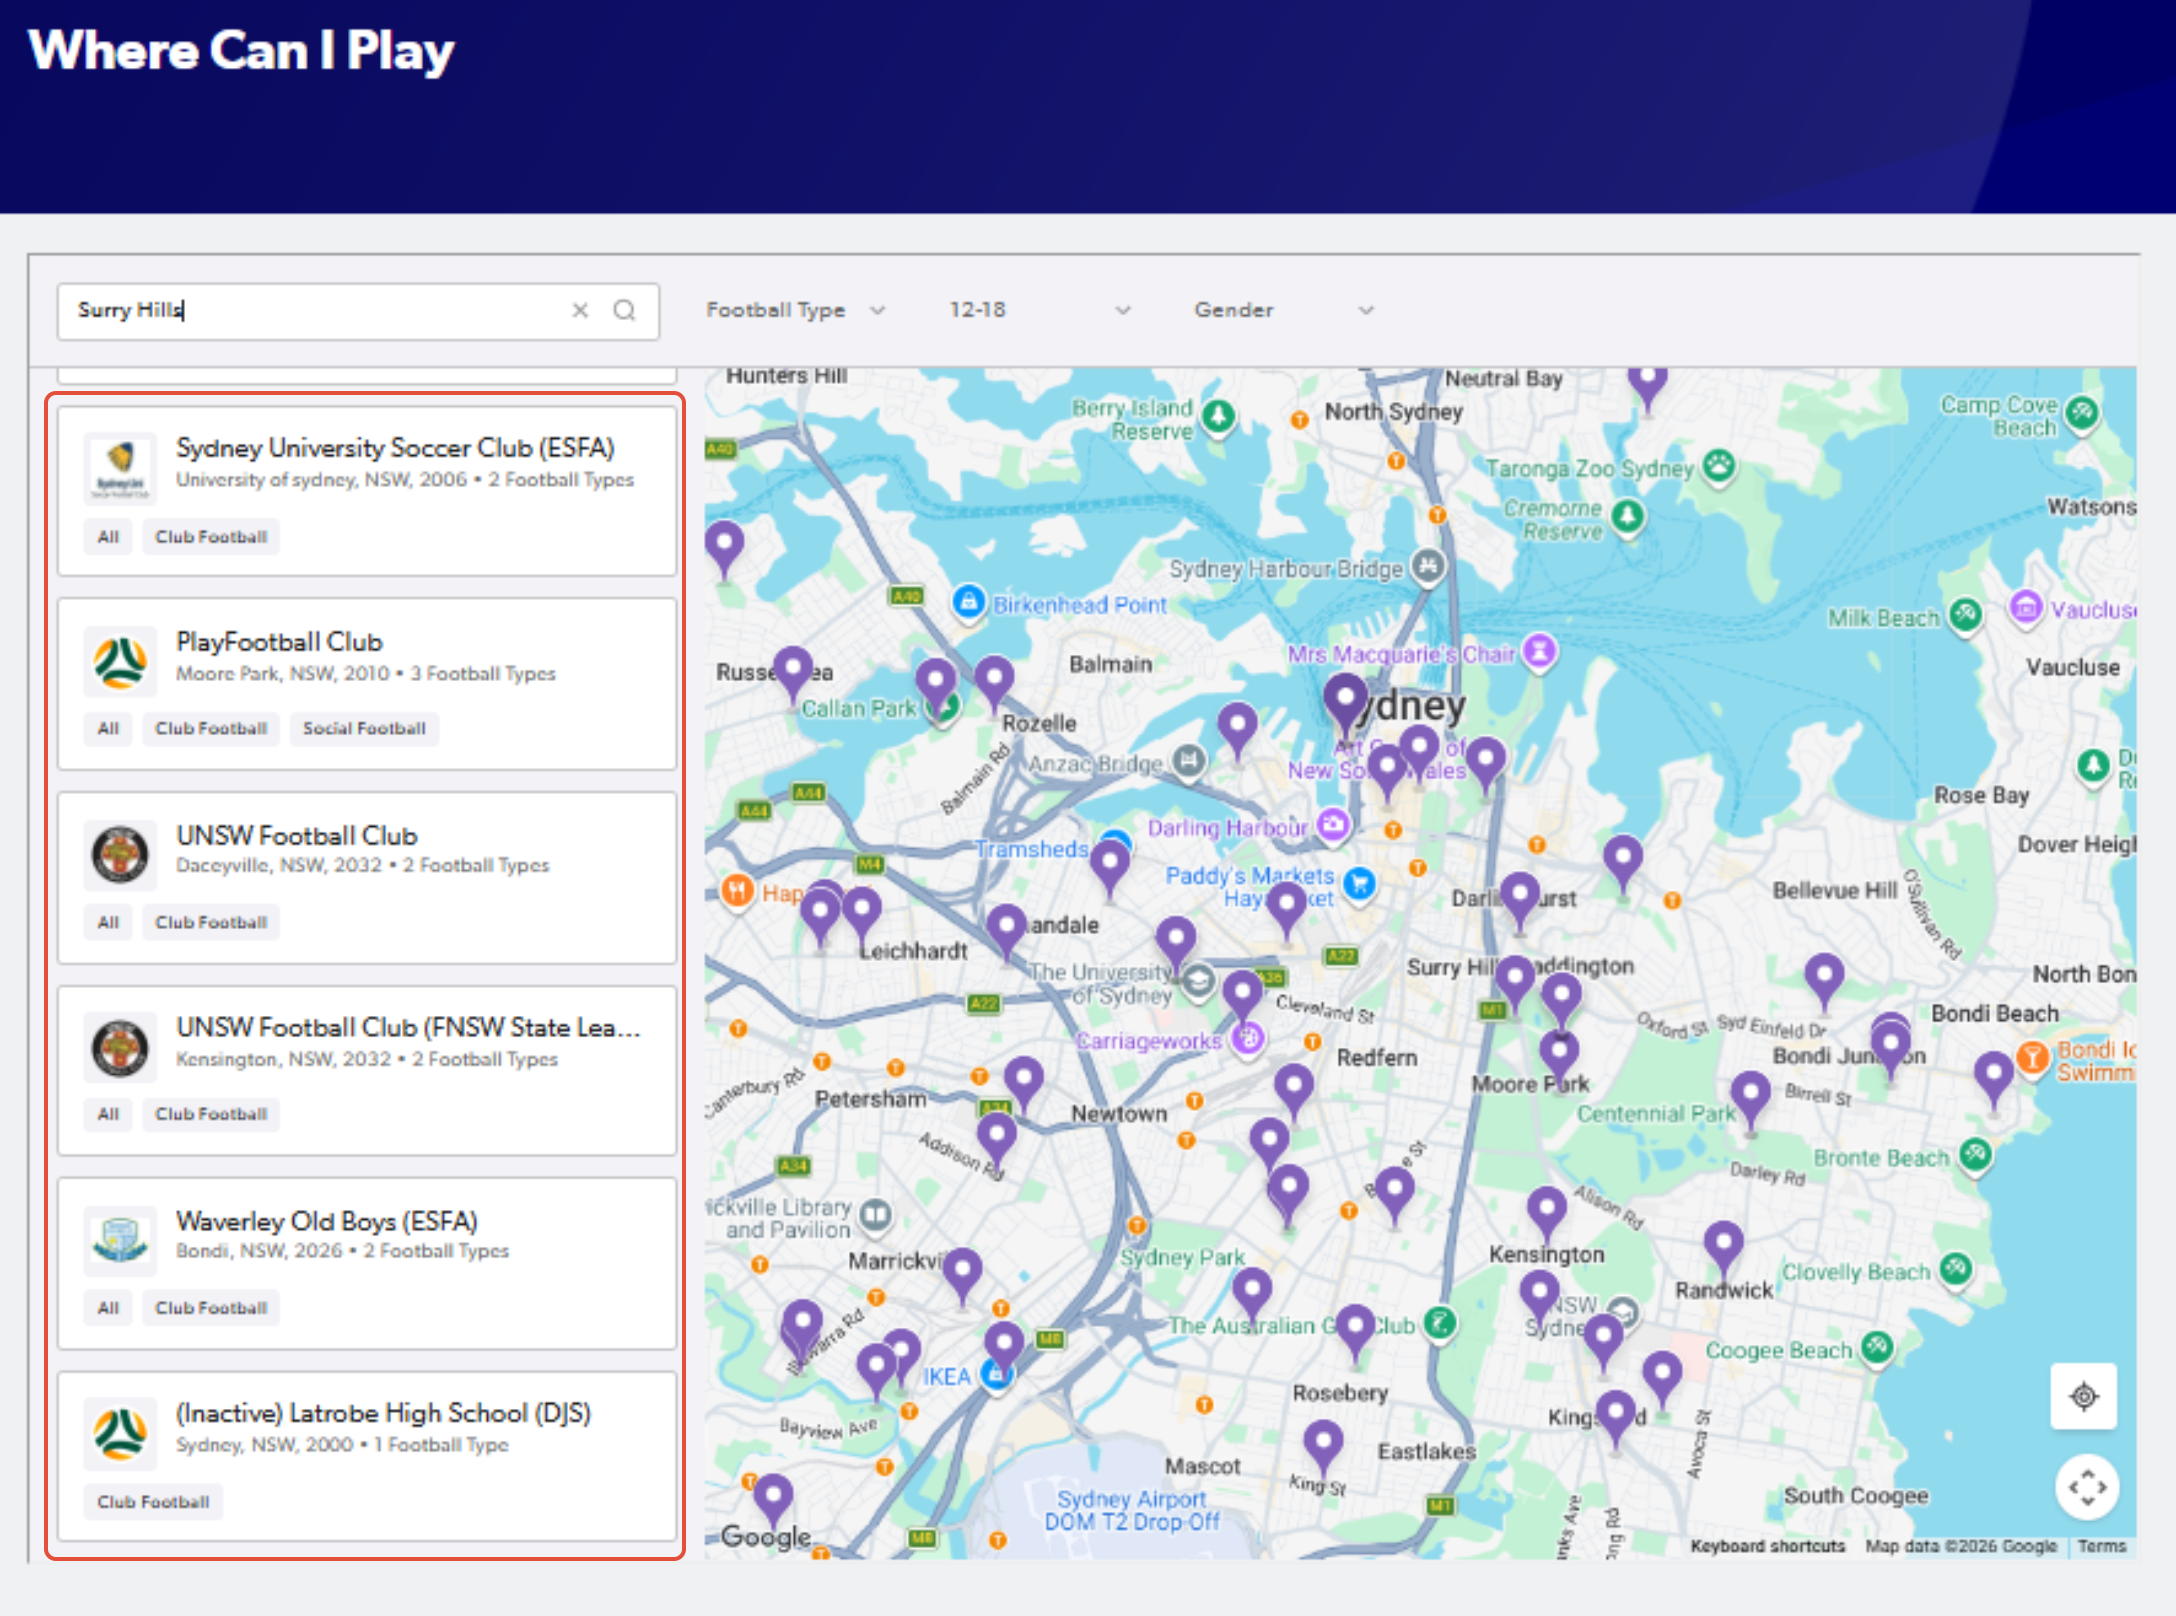This screenshot has height=1616, width=2176.
Task: Click Berry Island Reserve park marker
Action: 1218,416
